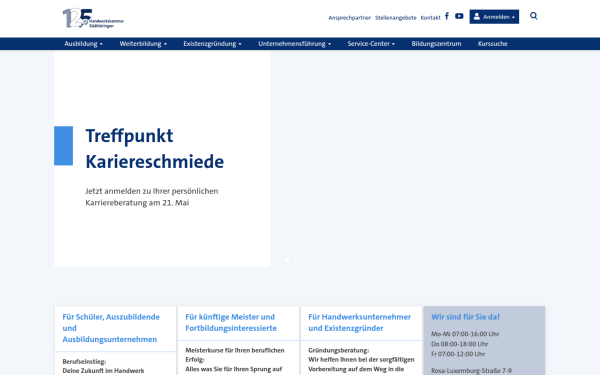Click opening hours 'Do 08:00-18:00 Uhr'

pos(459,344)
